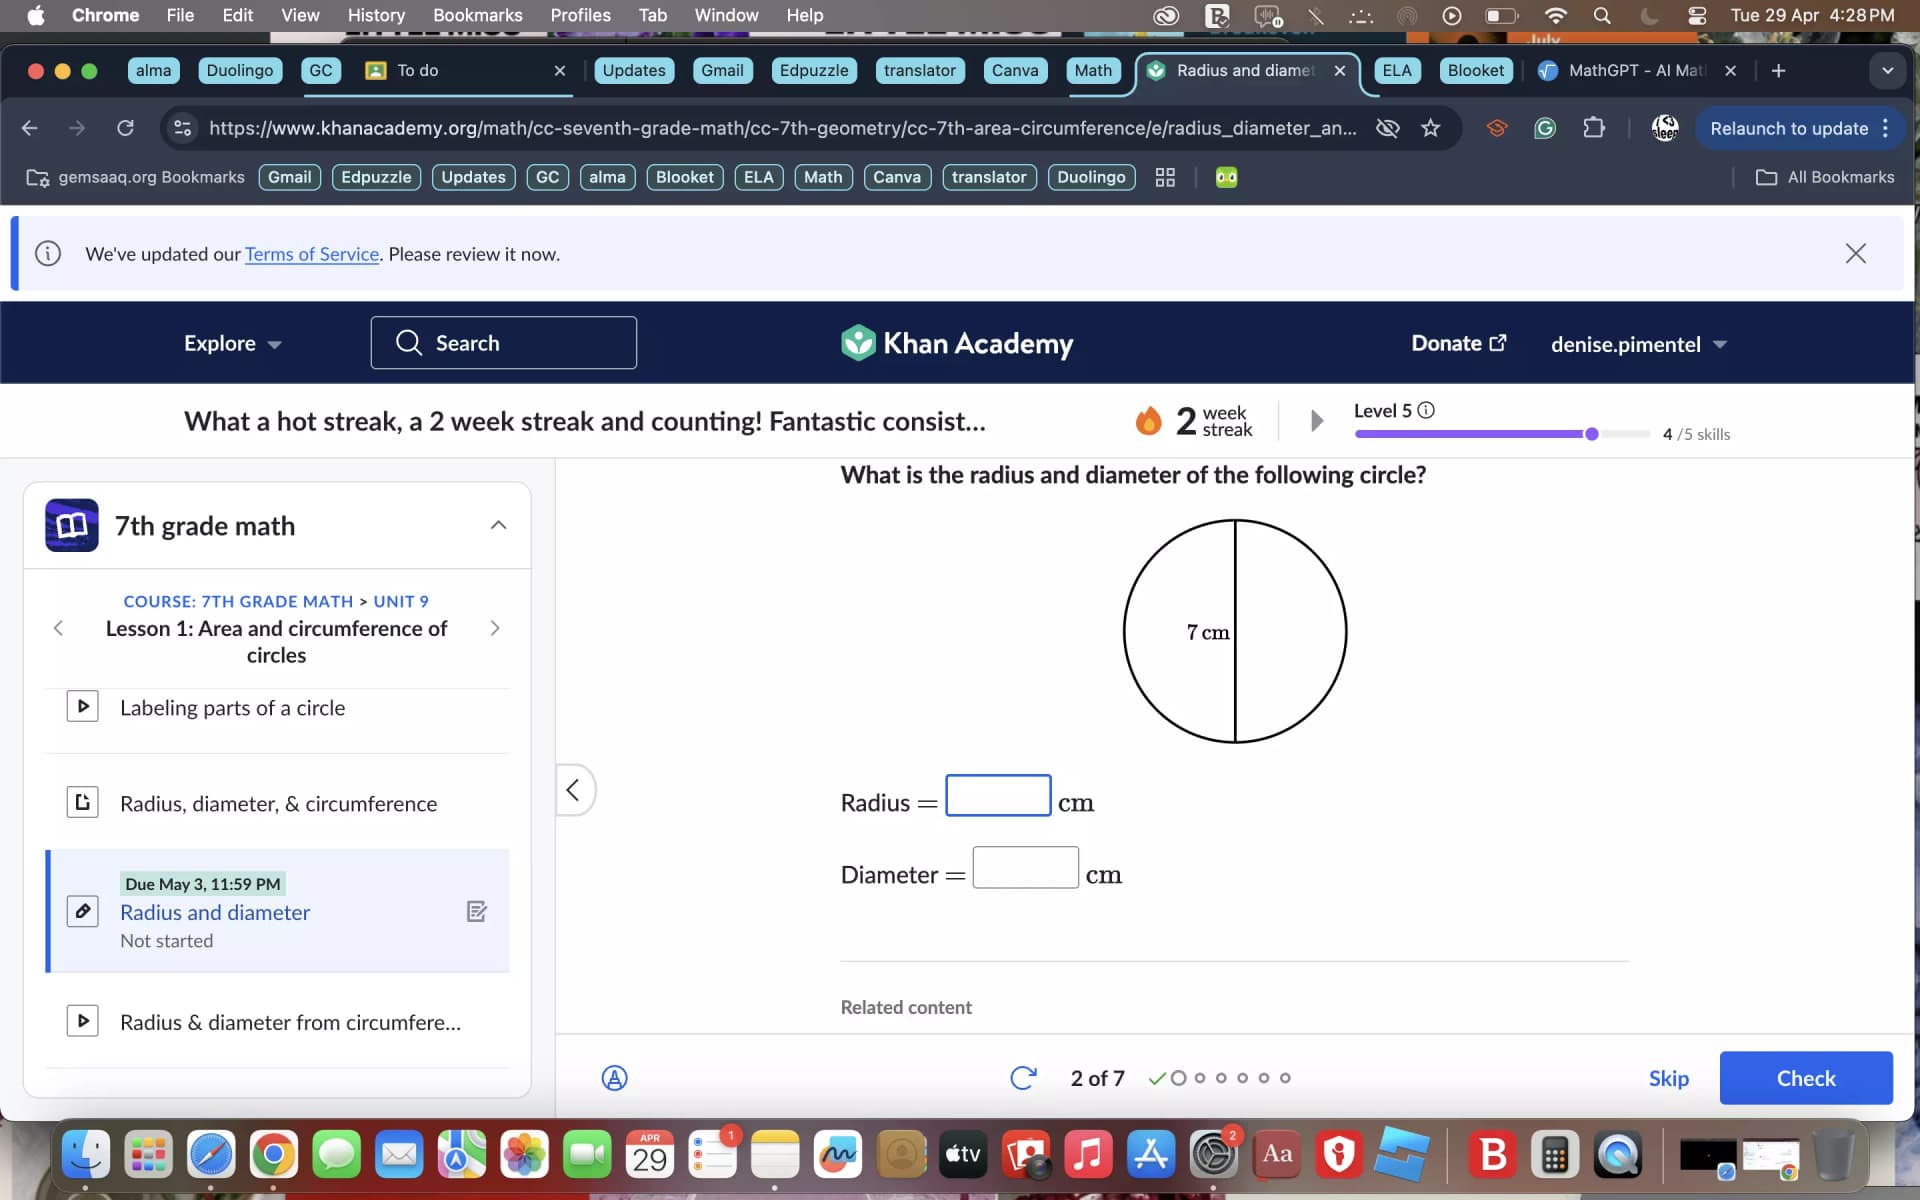Open the bookmarks bar apps grid icon
1920x1200 pixels.
click(x=1165, y=177)
